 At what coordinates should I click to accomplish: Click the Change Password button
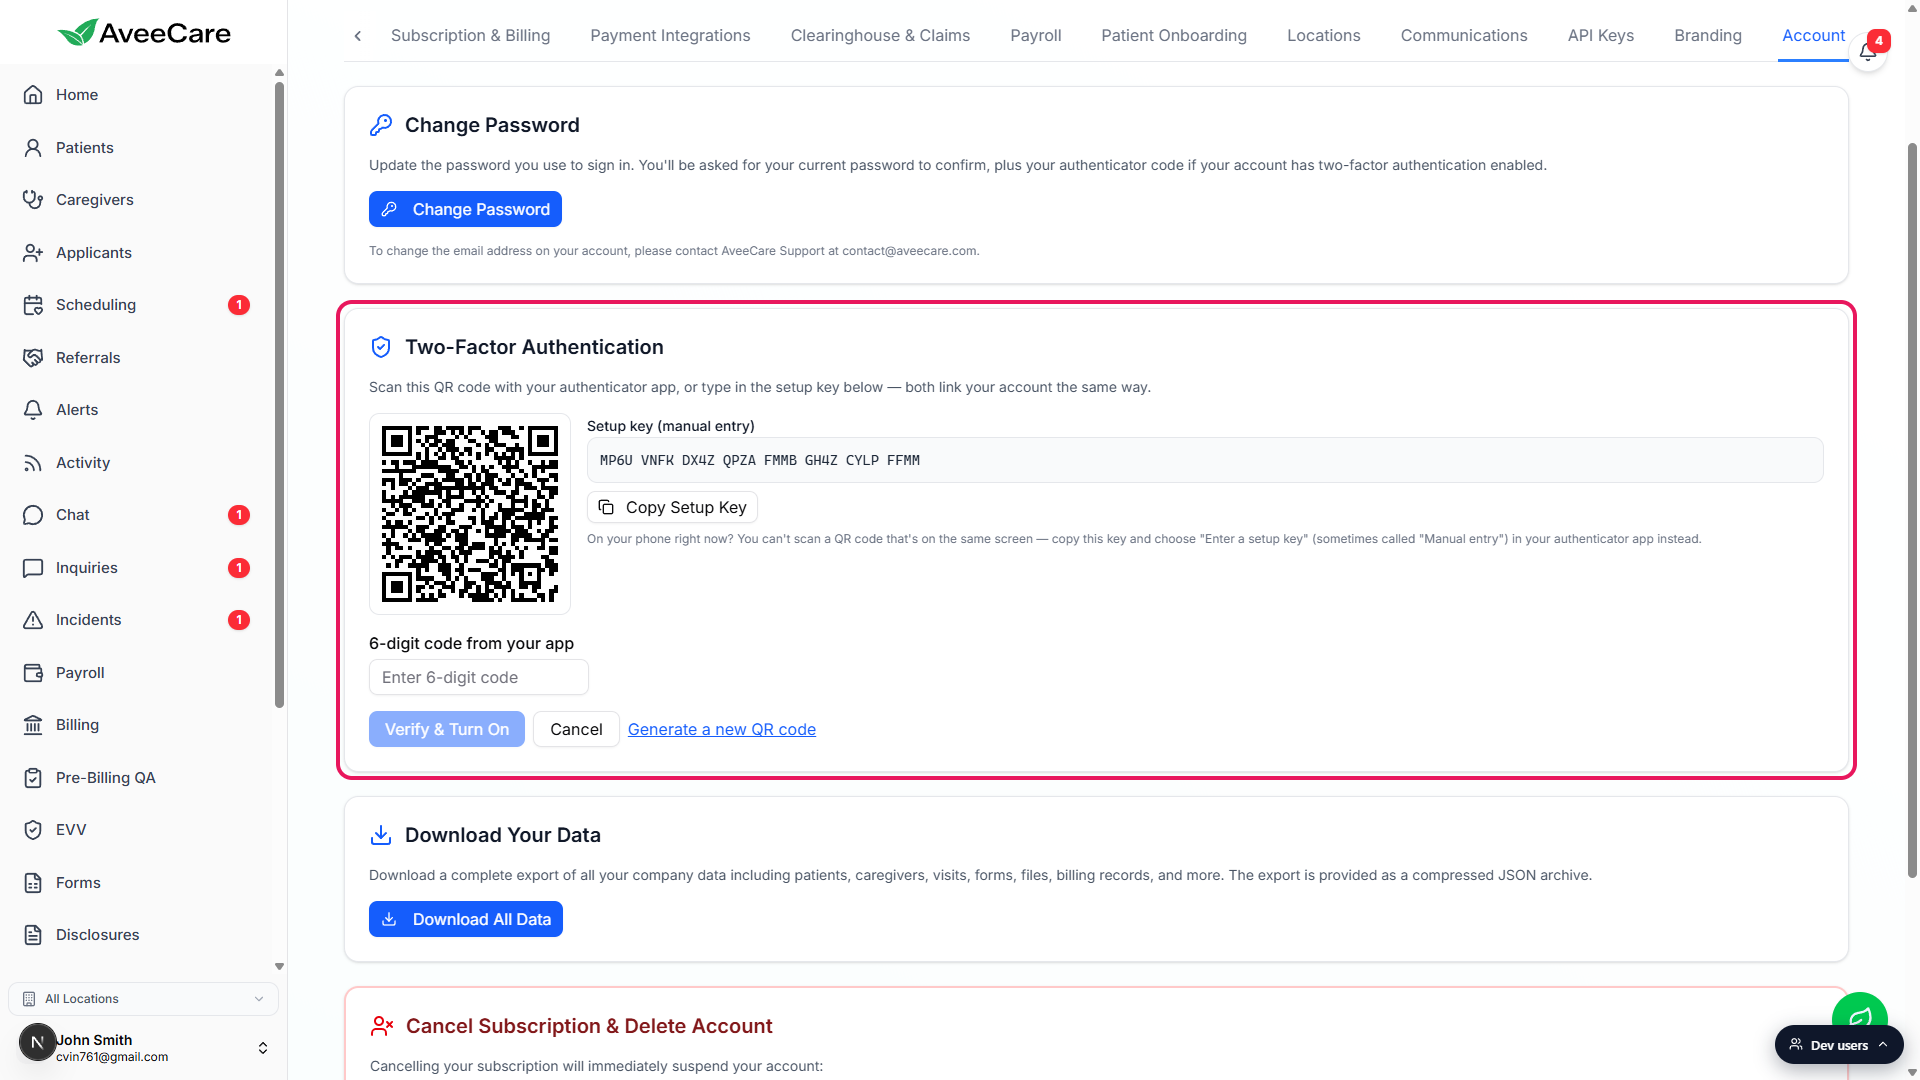[465, 209]
